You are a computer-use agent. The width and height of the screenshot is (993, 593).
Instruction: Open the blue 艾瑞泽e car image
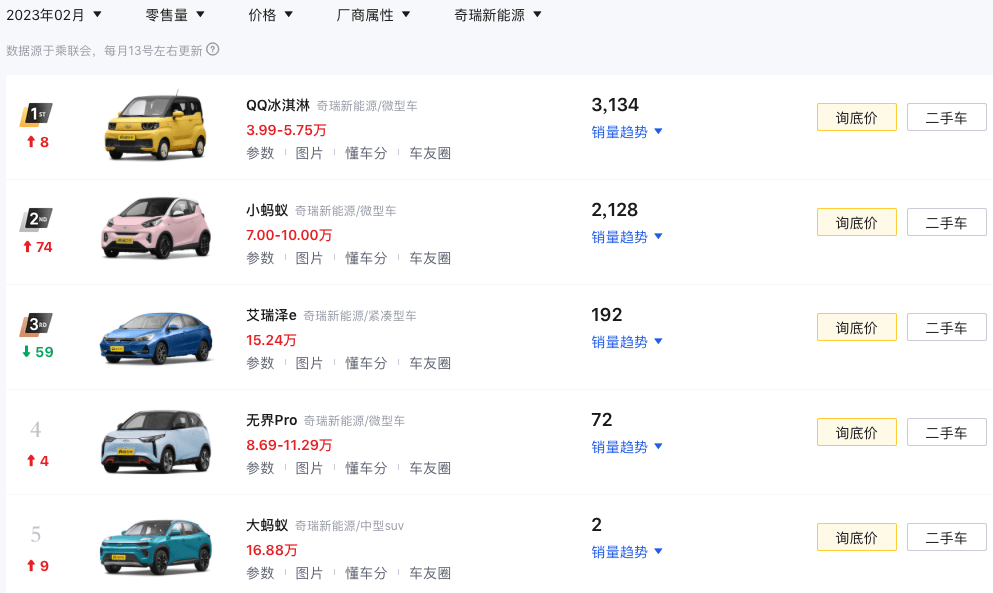(x=156, y=338)
